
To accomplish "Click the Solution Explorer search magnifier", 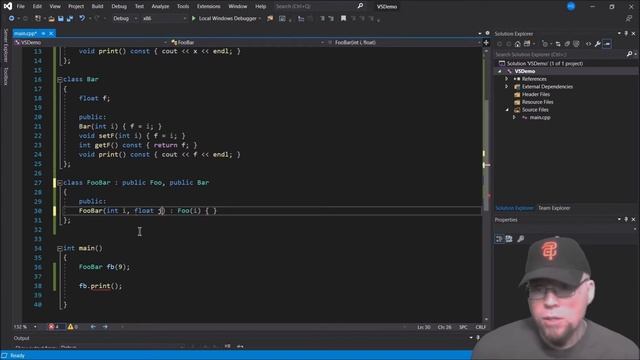I will point(629,54).
